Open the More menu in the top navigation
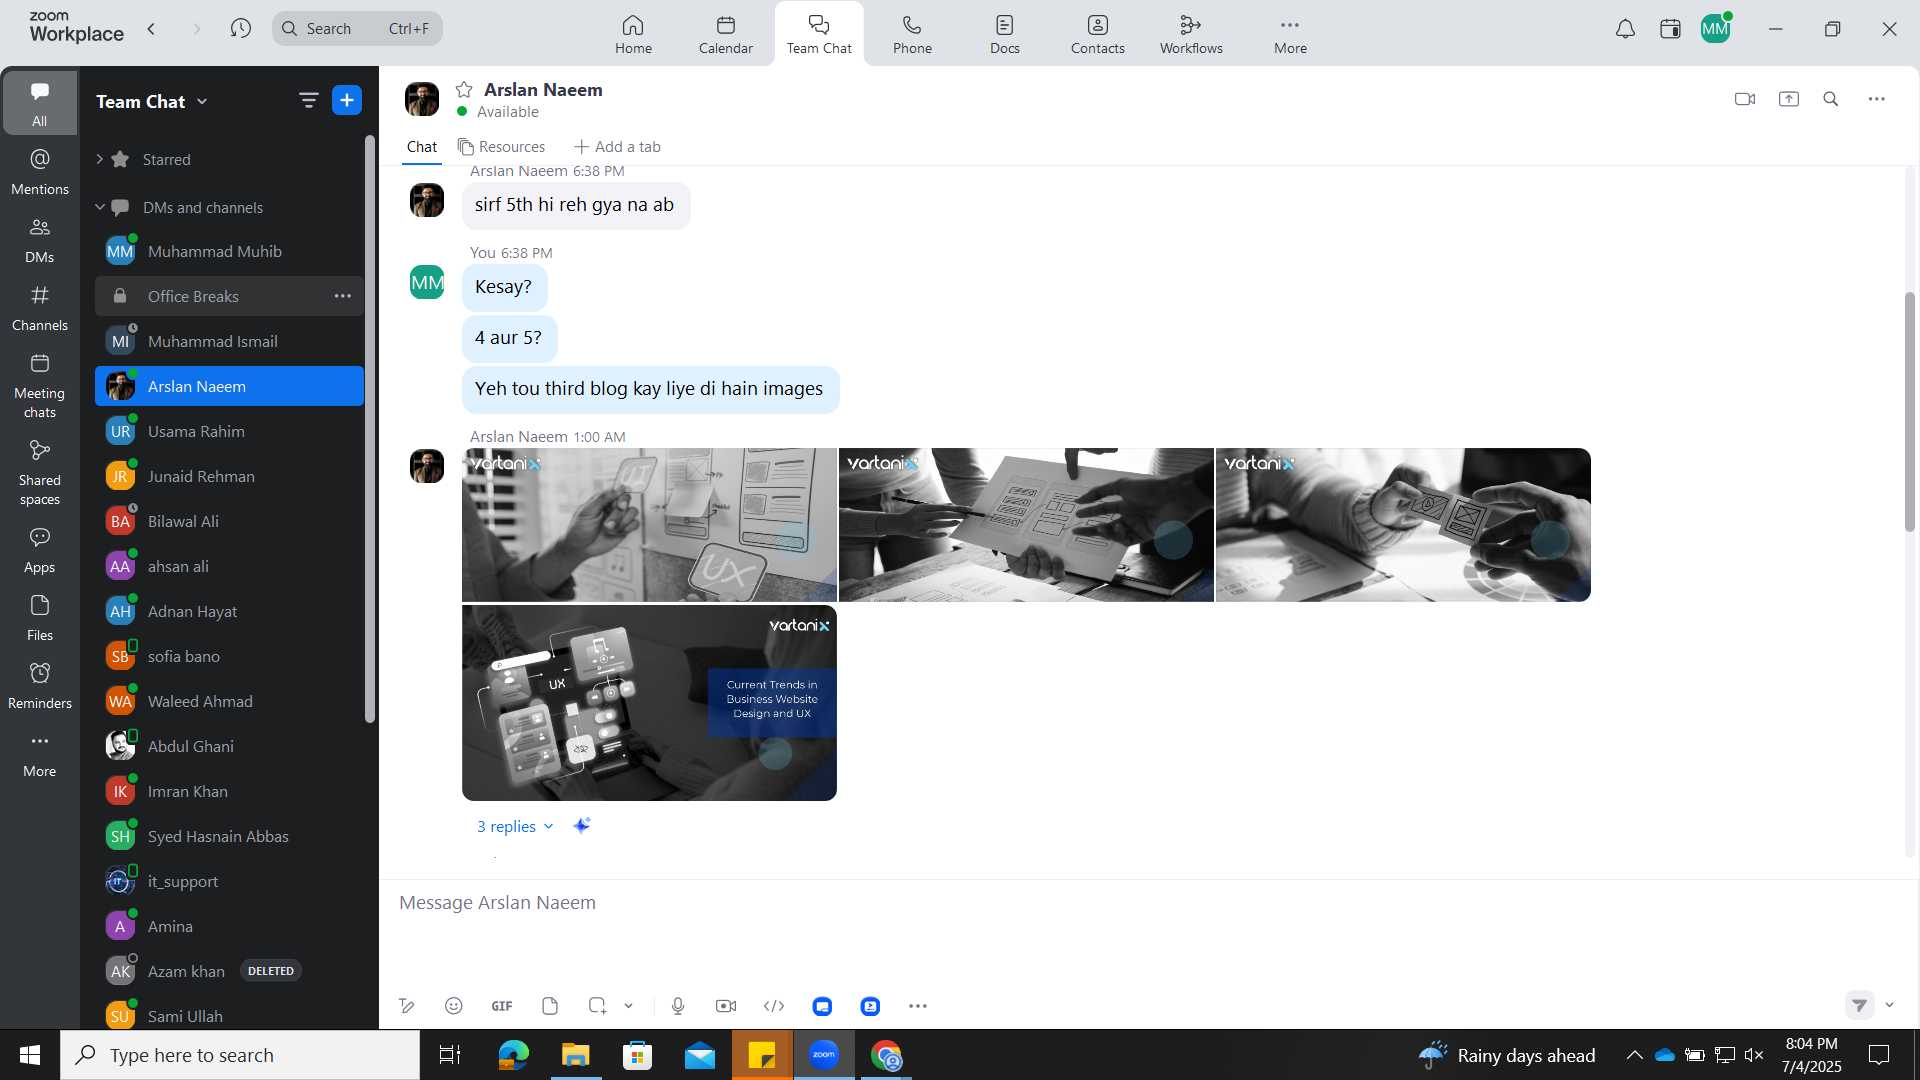The image size is (1920, 1080). 1290,34
